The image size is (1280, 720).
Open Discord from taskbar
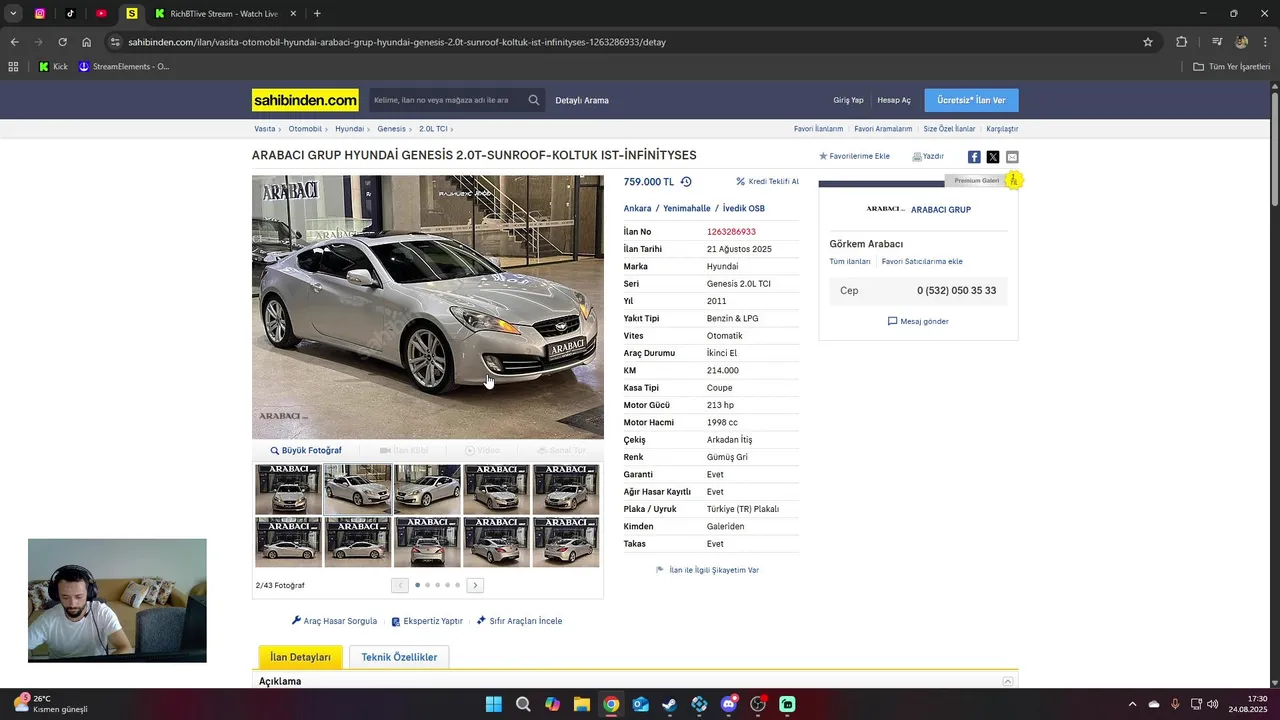coord(728,704)
